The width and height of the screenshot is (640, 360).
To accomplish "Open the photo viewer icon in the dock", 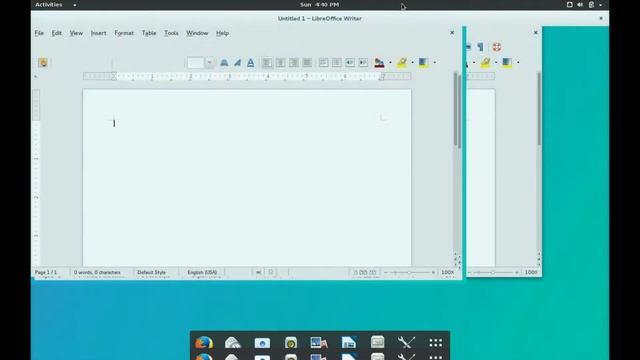I will coord(319,342).
